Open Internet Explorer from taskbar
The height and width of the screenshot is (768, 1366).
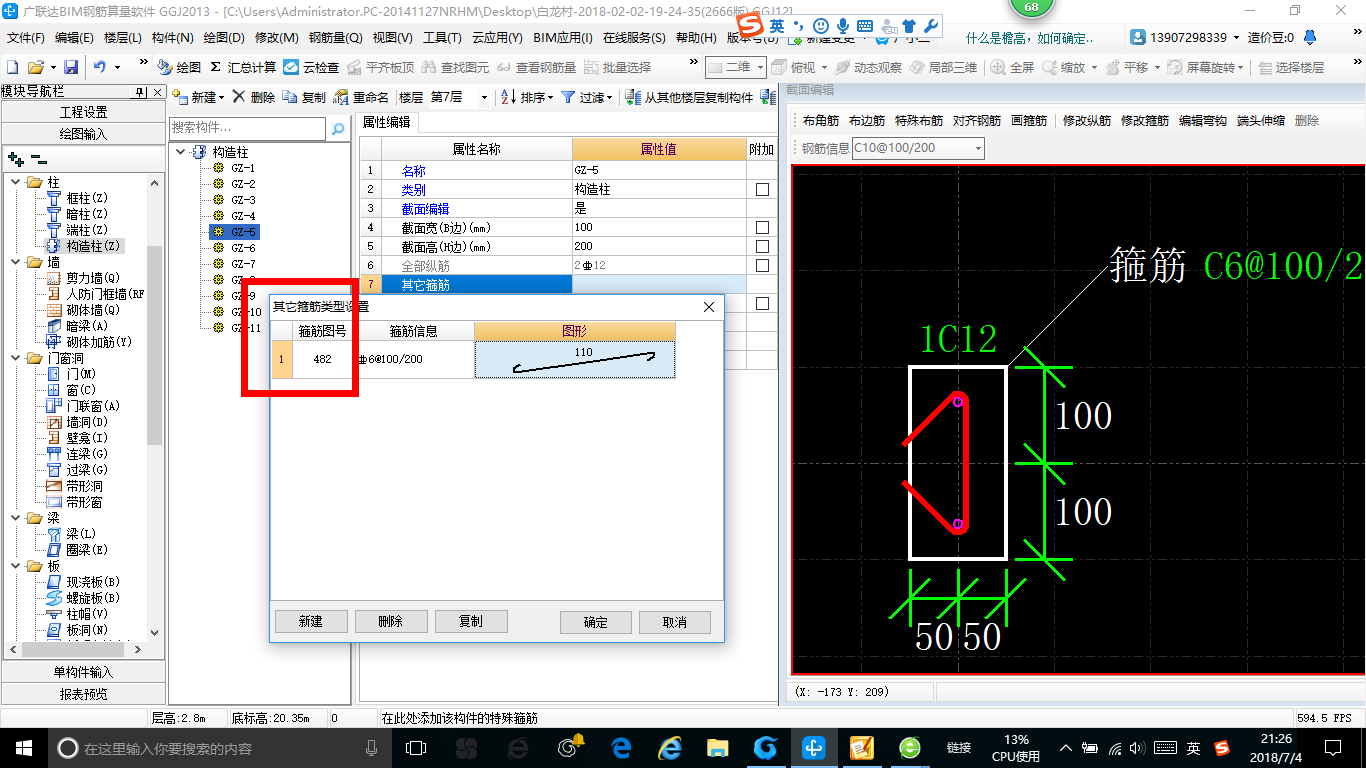pyautogui.click(x=669, y=747)
